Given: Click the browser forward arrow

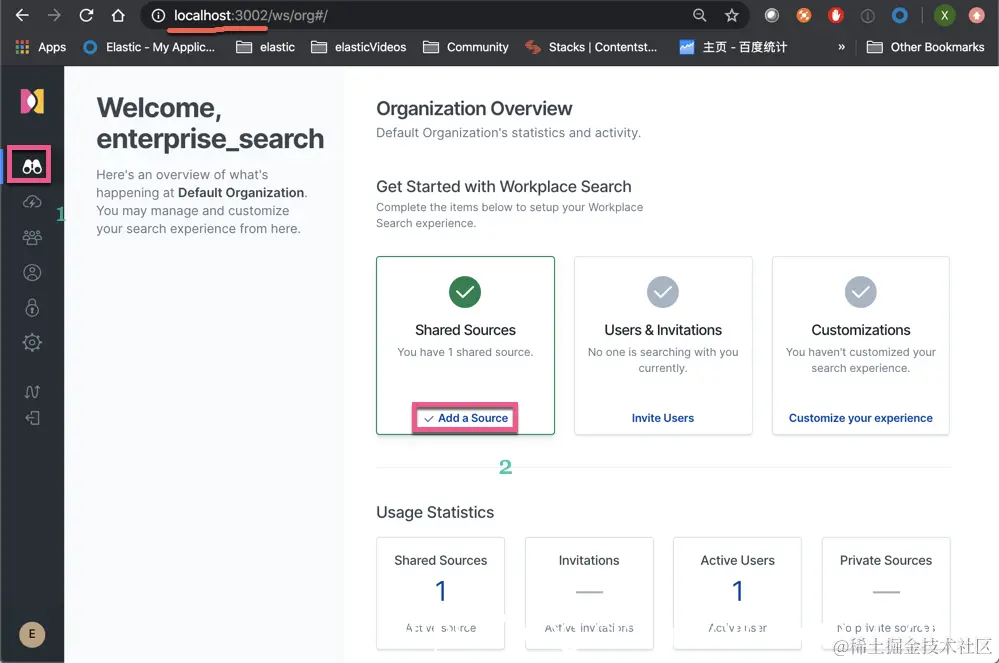Looking at the screenshot, I should tap(54, 15).
